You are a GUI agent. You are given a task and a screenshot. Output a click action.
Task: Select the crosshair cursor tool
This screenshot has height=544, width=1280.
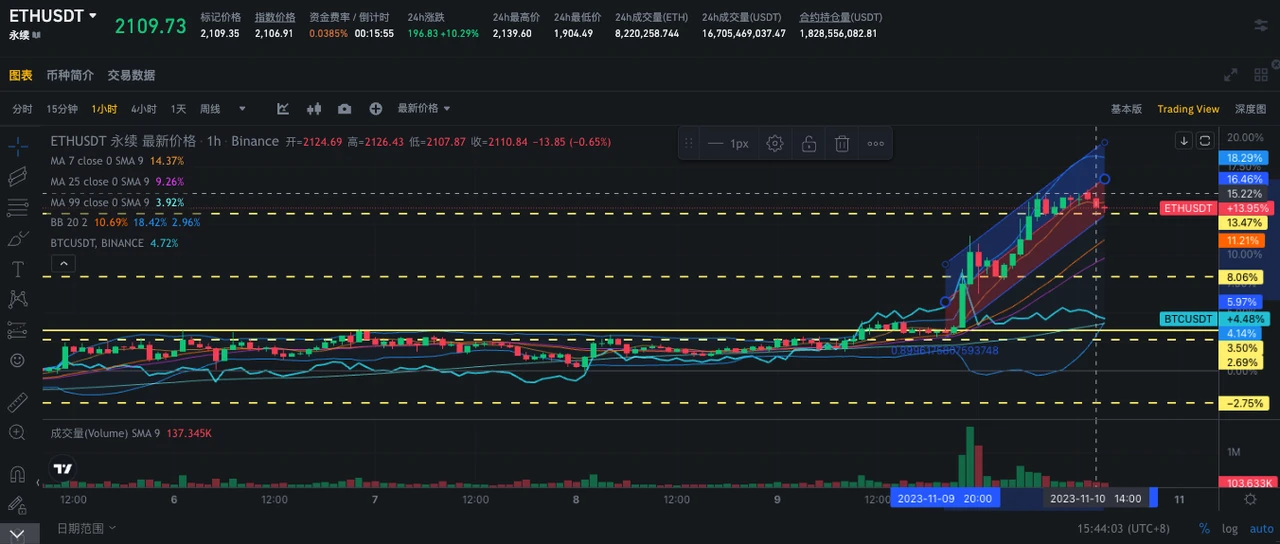[17, 146]
